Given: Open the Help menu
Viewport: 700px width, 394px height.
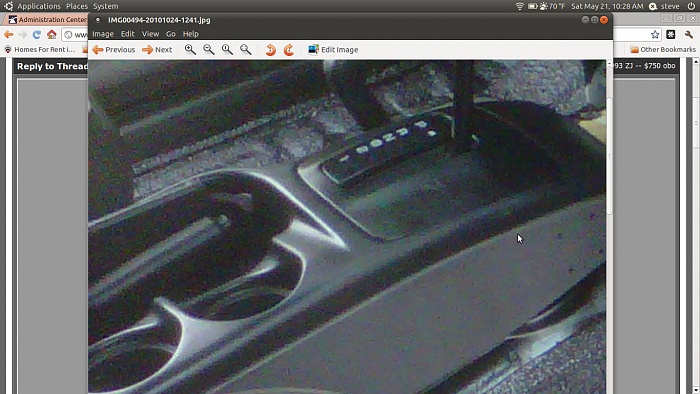Looking at the screenshot, I should tap(190, 34).
